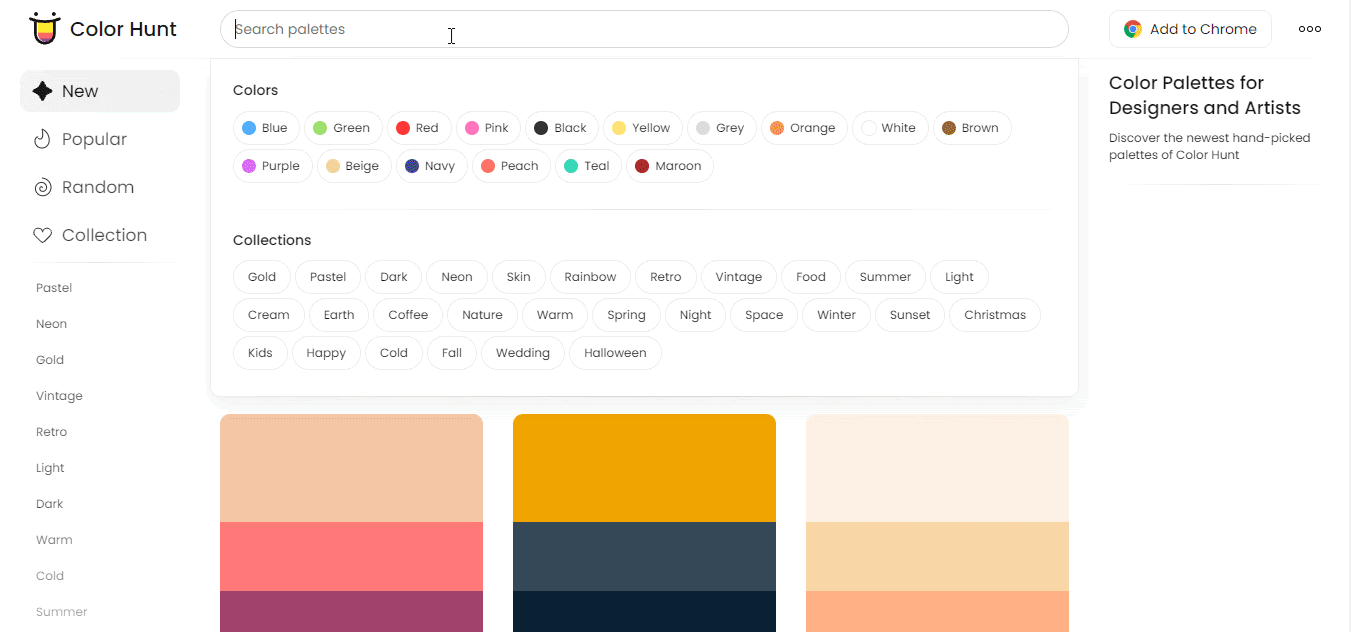1351x632 pixels.
Task: Pick the Maroon color tag
Action: coord(670,166)
